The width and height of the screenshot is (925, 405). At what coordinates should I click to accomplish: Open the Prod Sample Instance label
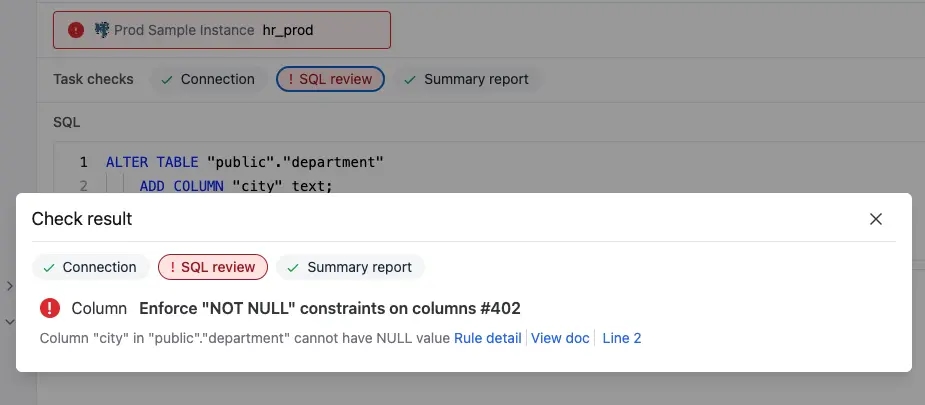tap(184, 30)
